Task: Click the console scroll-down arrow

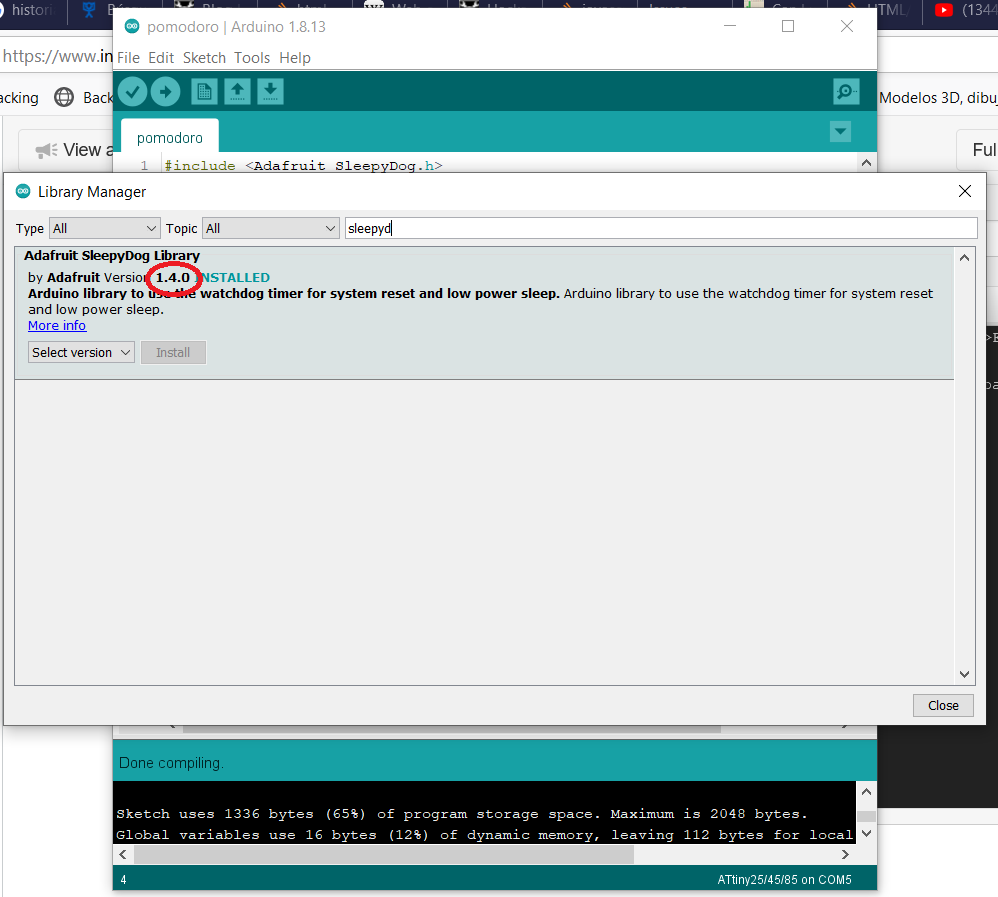Action: click(866, 833)
